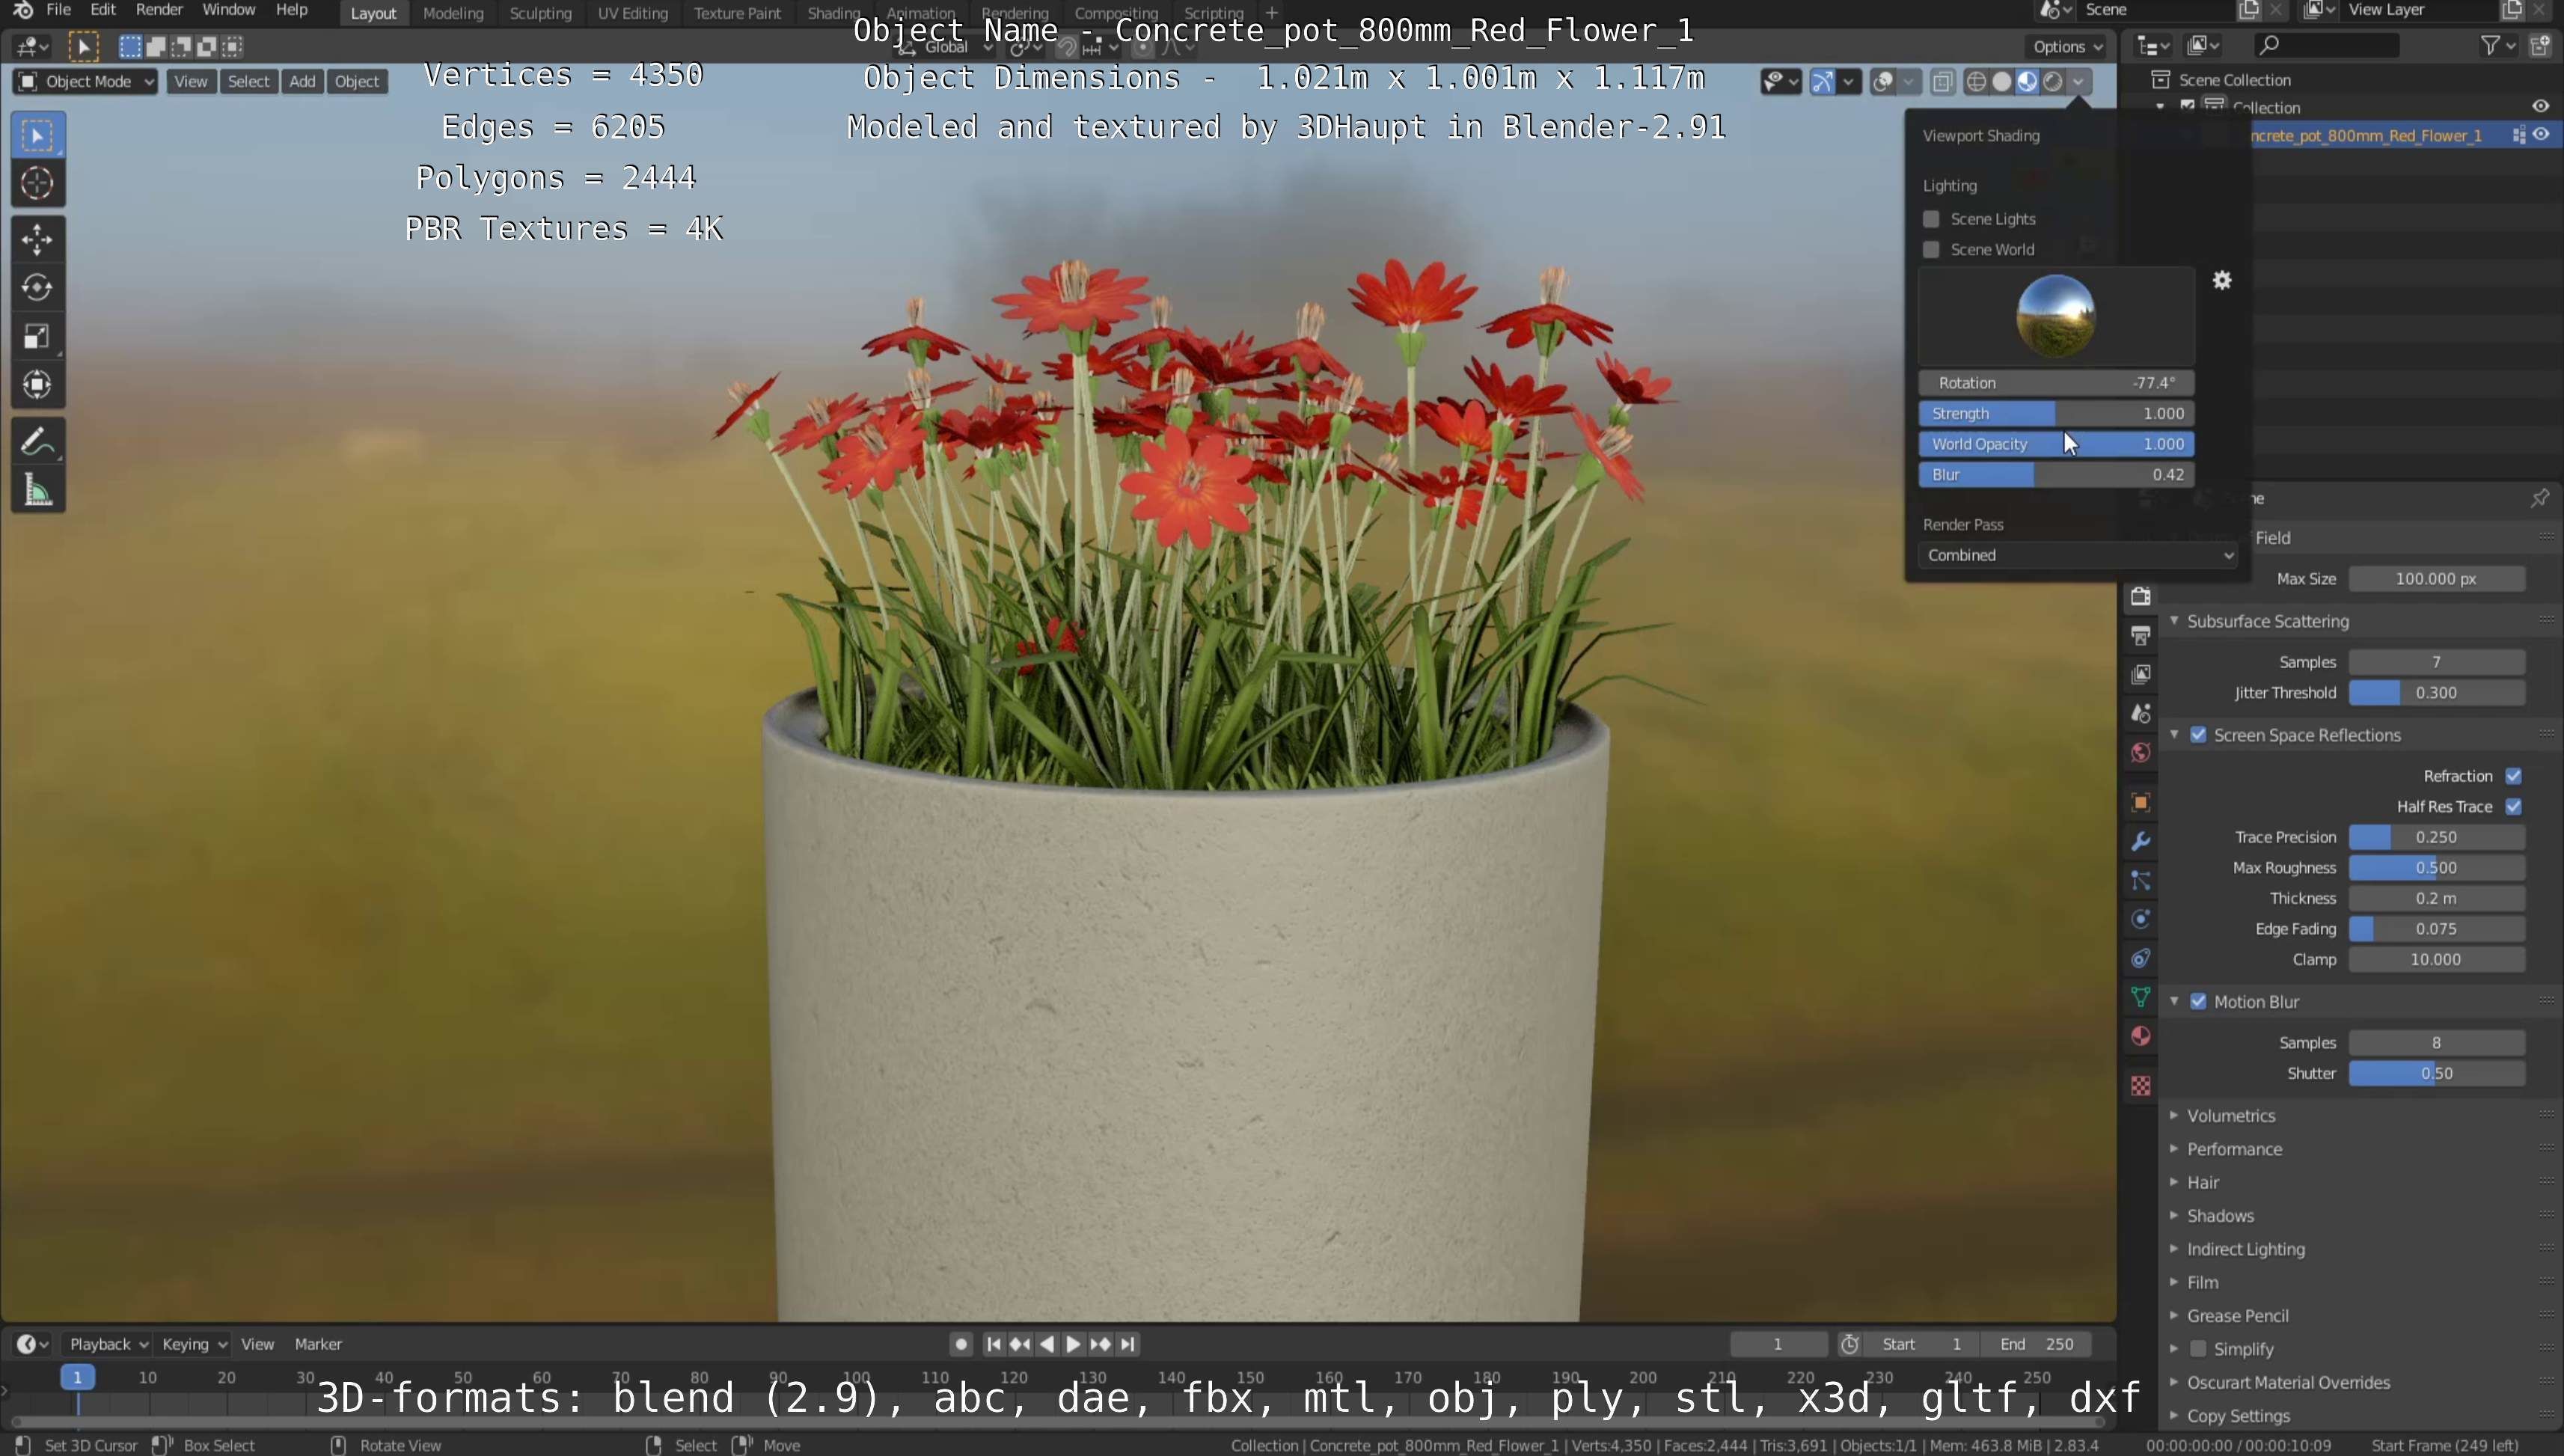Open World properties tab

click(x=2140, y=752)
